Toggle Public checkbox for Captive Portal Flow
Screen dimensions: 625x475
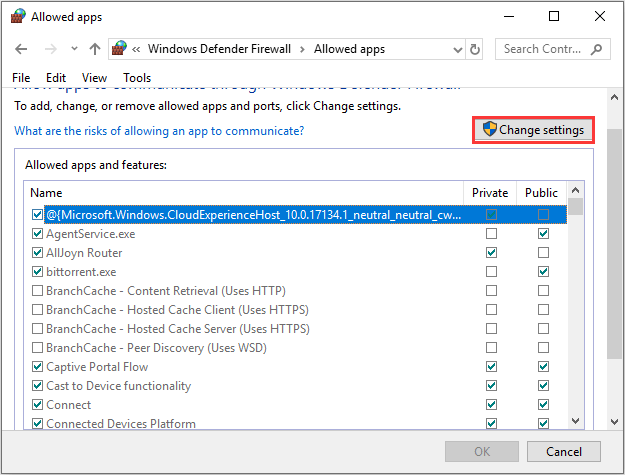pos(543,367)
